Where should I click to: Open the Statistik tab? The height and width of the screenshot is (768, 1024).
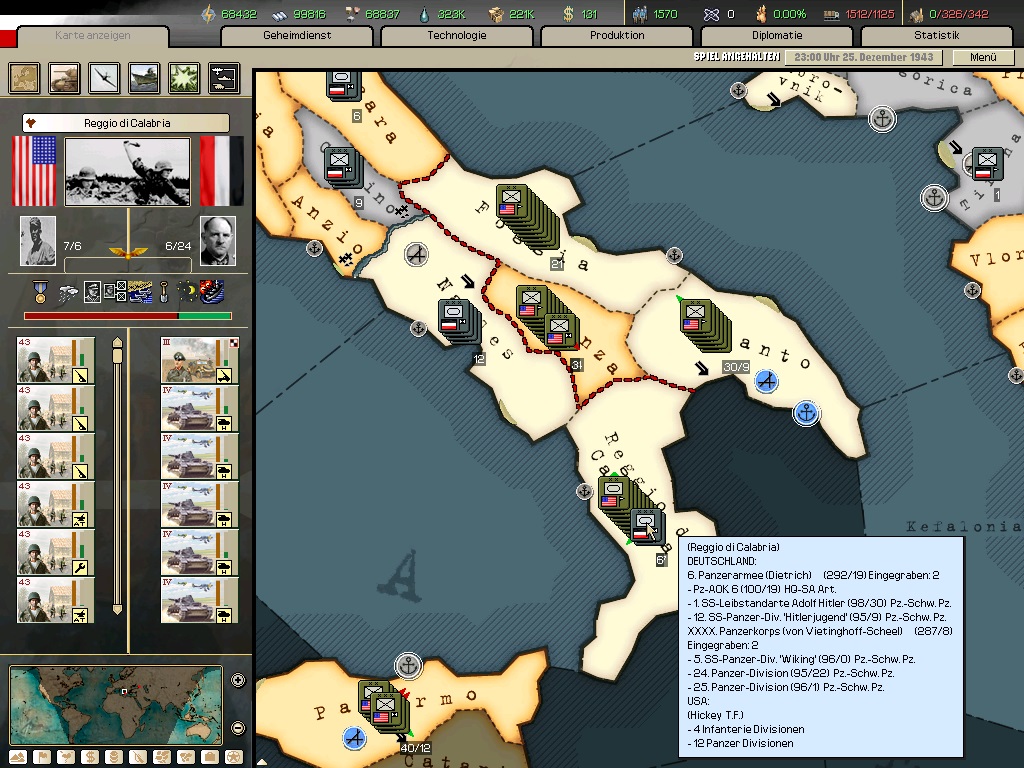pos(936,35)
